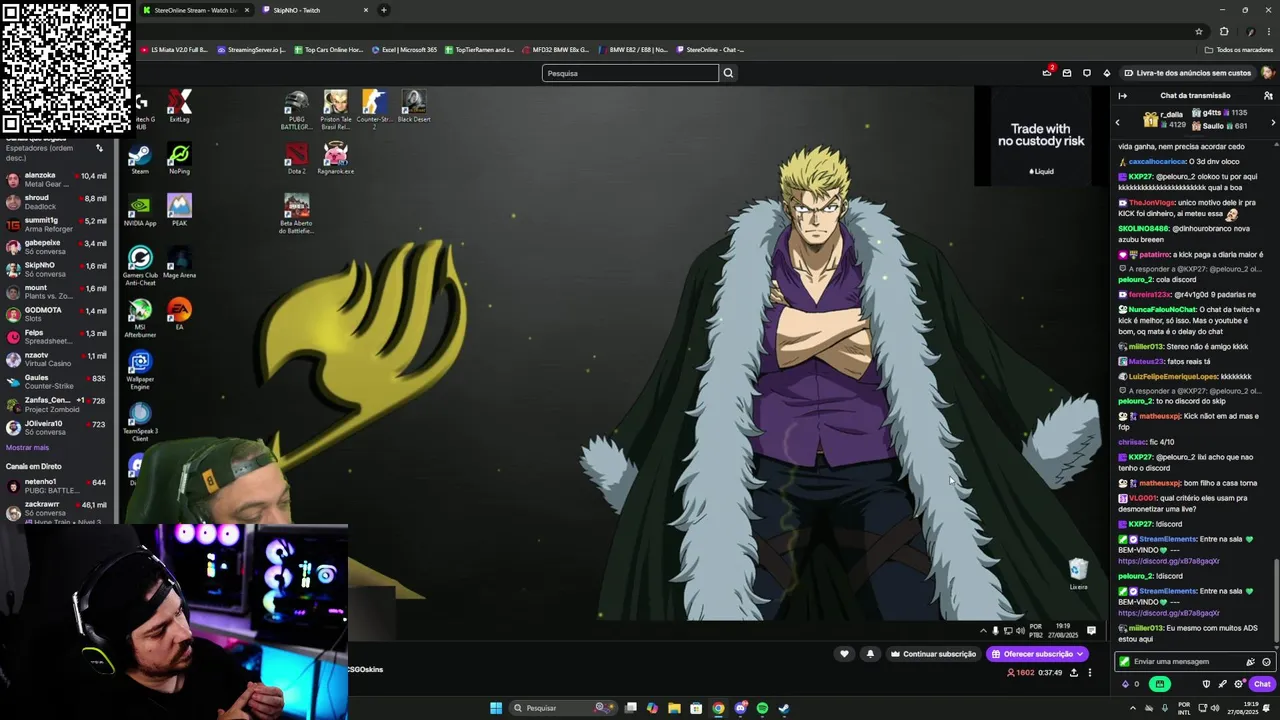Screen dimensions: 1280x720
Task: Open alanzoka channel in sidebar
Action: pos(56,179)
